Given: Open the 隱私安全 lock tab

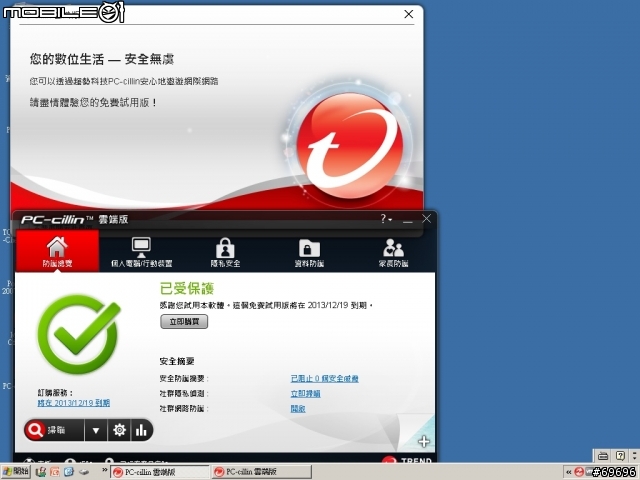Looking at the screenshot, I should point(225,252).
